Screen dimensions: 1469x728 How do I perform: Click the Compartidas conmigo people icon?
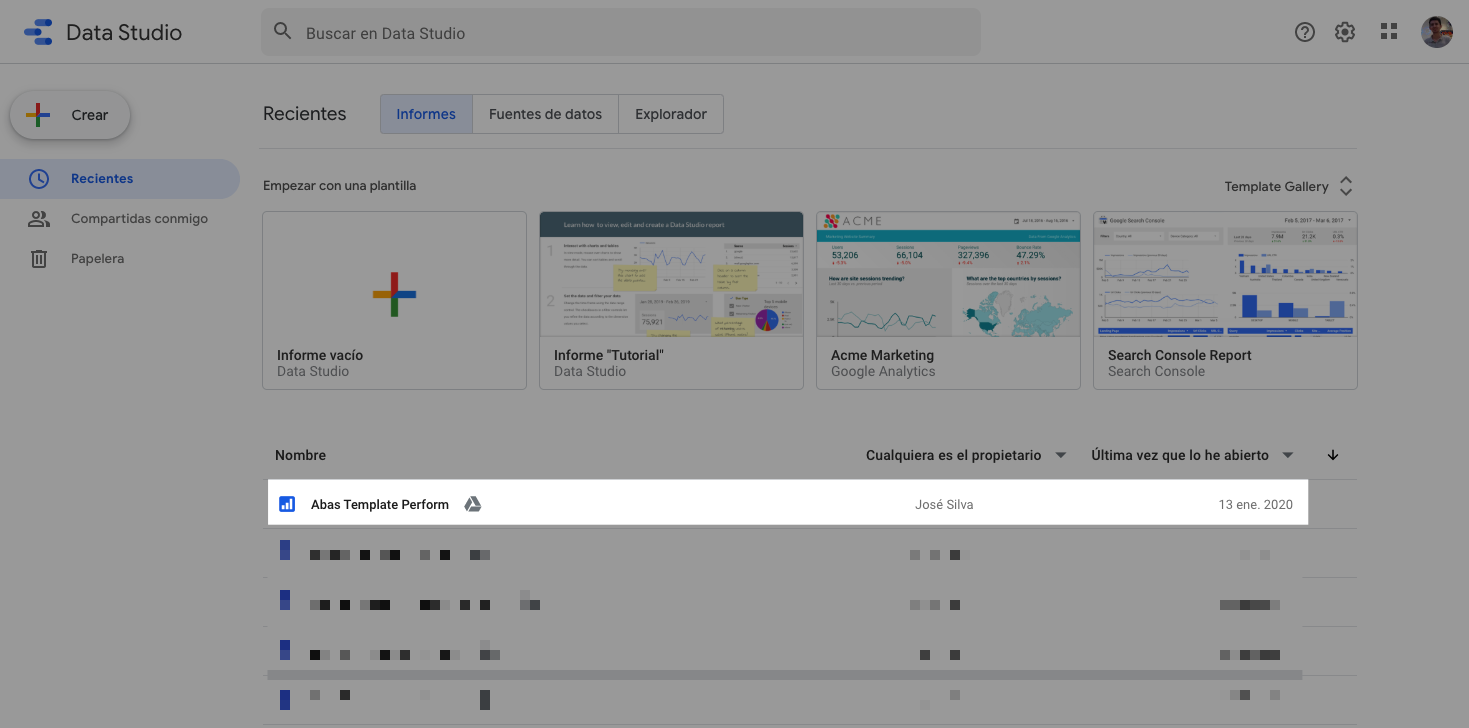point(39,218)
